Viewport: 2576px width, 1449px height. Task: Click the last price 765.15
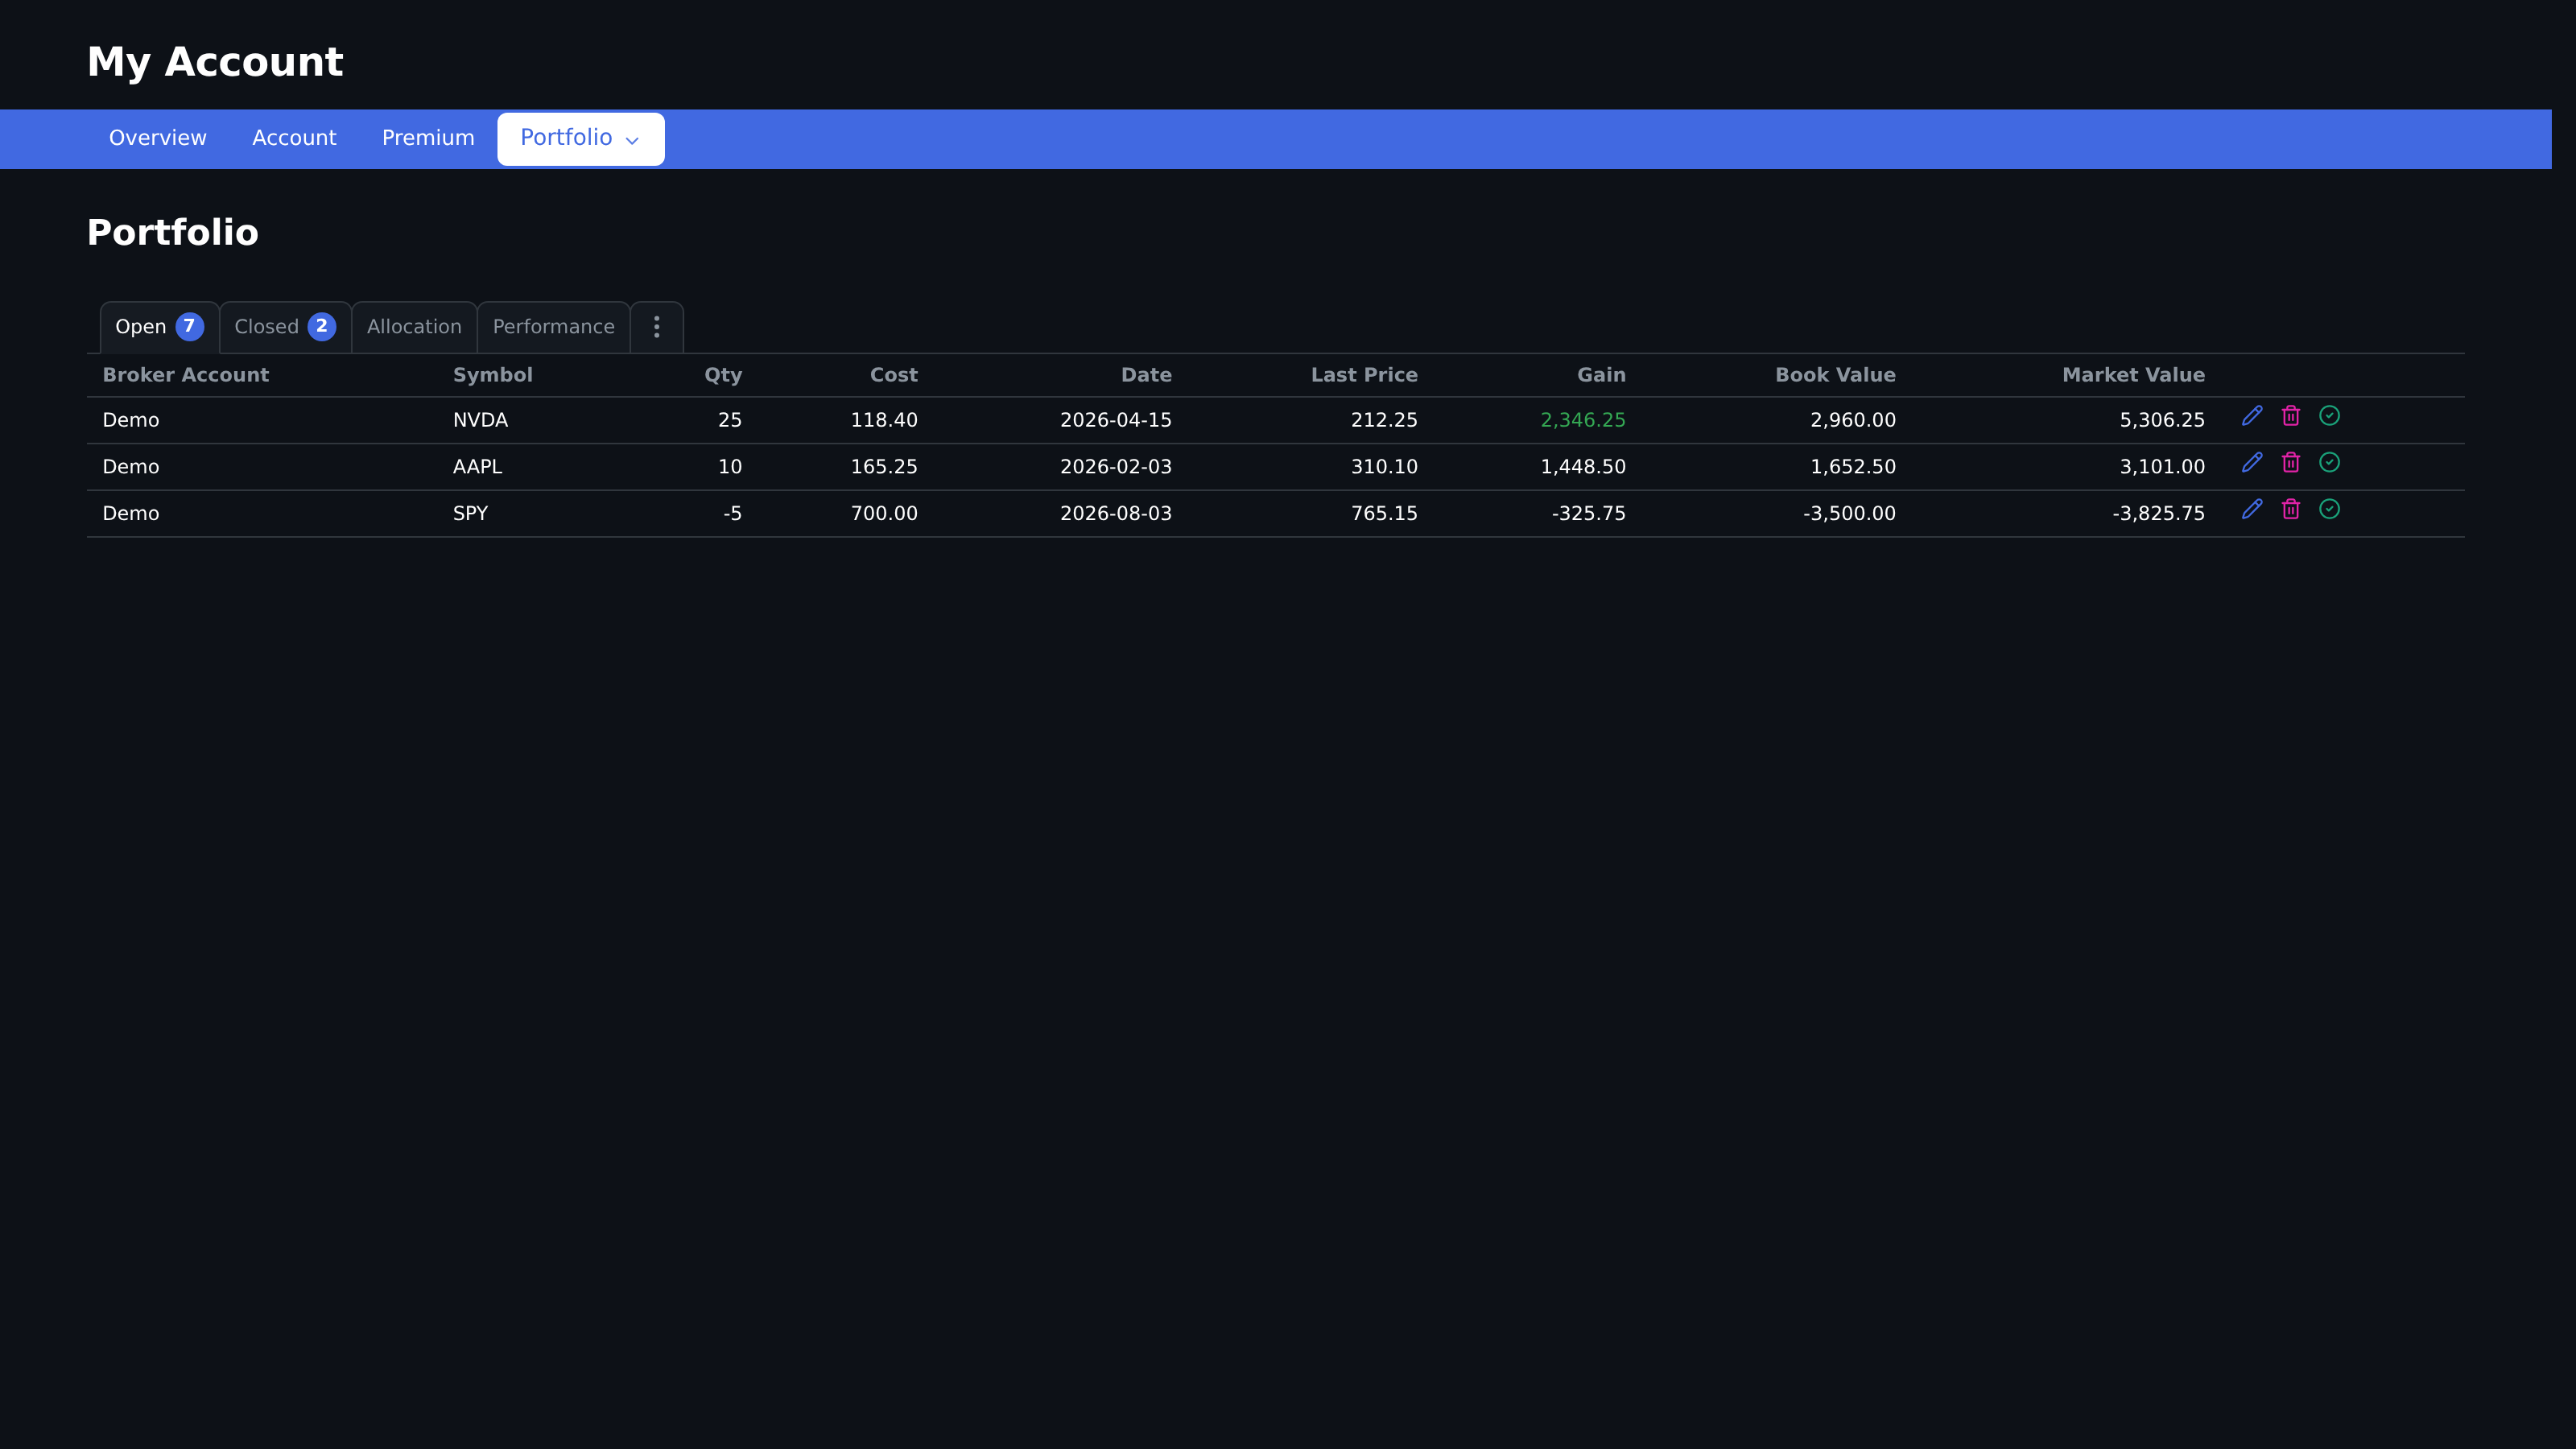click(1384, 513)
